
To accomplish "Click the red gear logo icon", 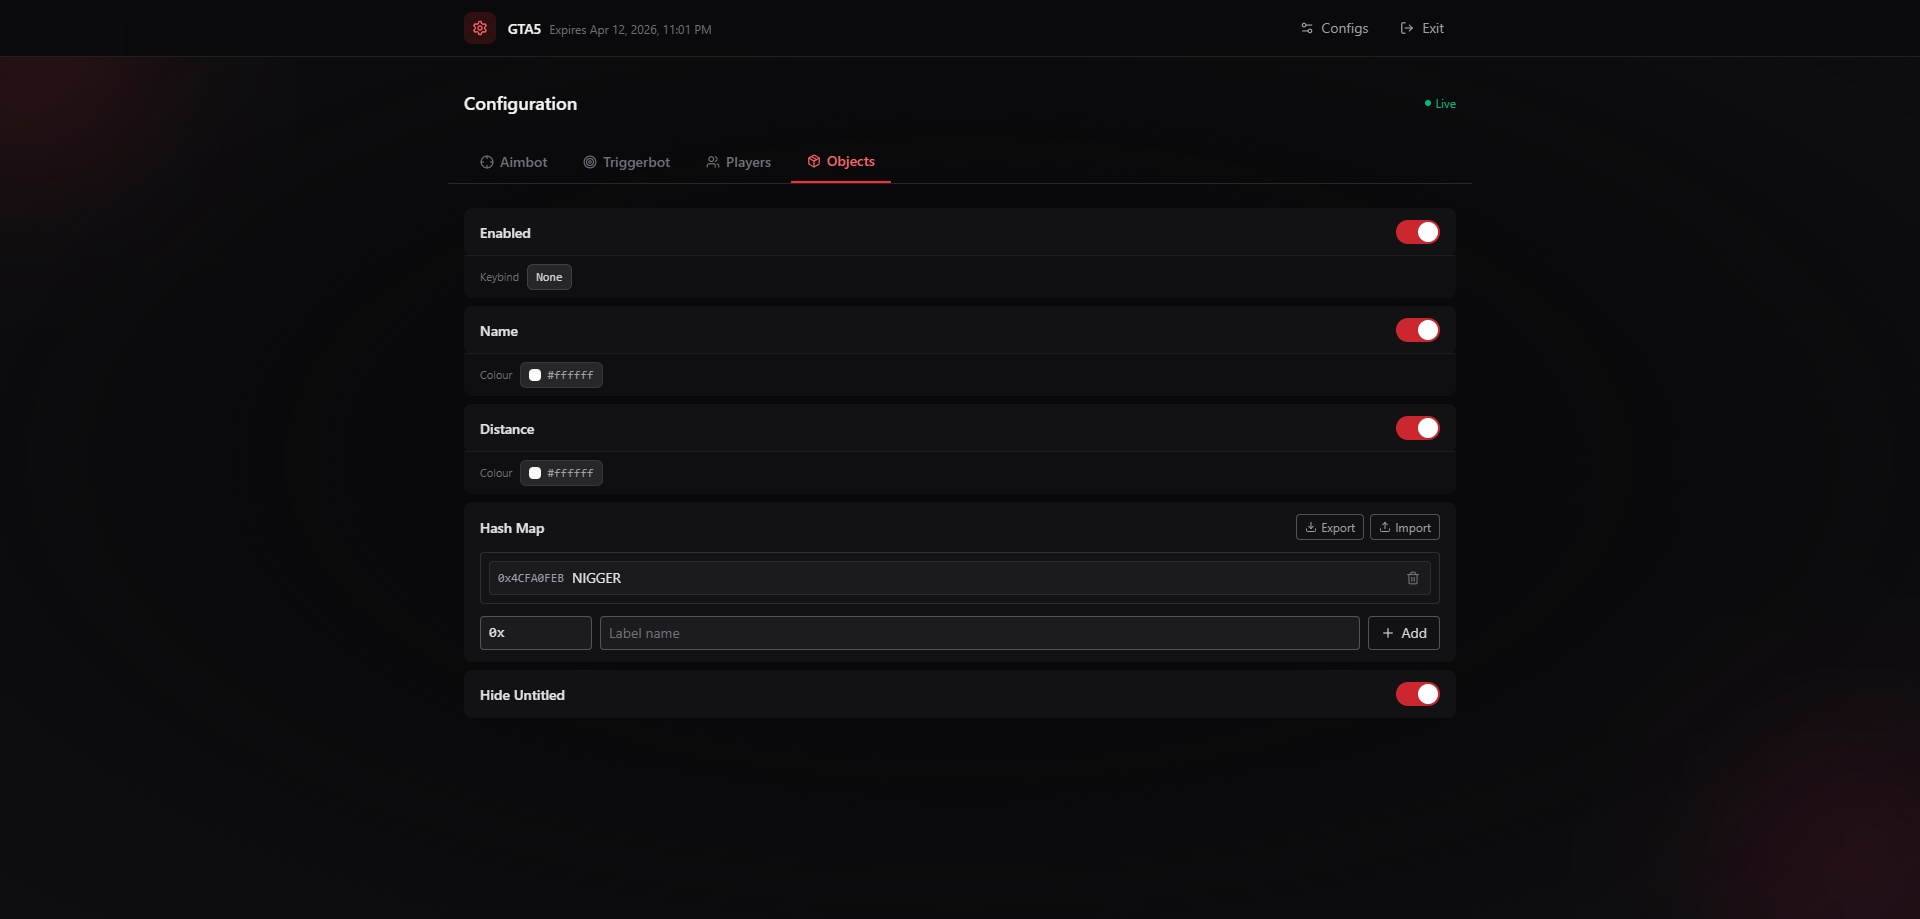I will [x=480, y=28].
